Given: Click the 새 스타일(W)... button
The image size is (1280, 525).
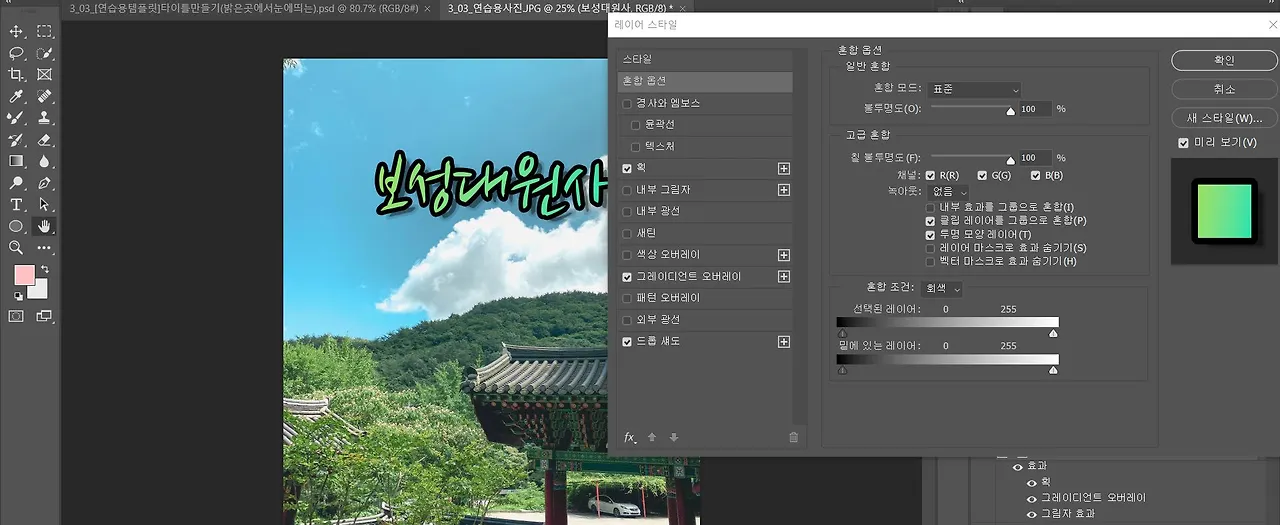Looking at the screenshot, I should [1224, 118].
